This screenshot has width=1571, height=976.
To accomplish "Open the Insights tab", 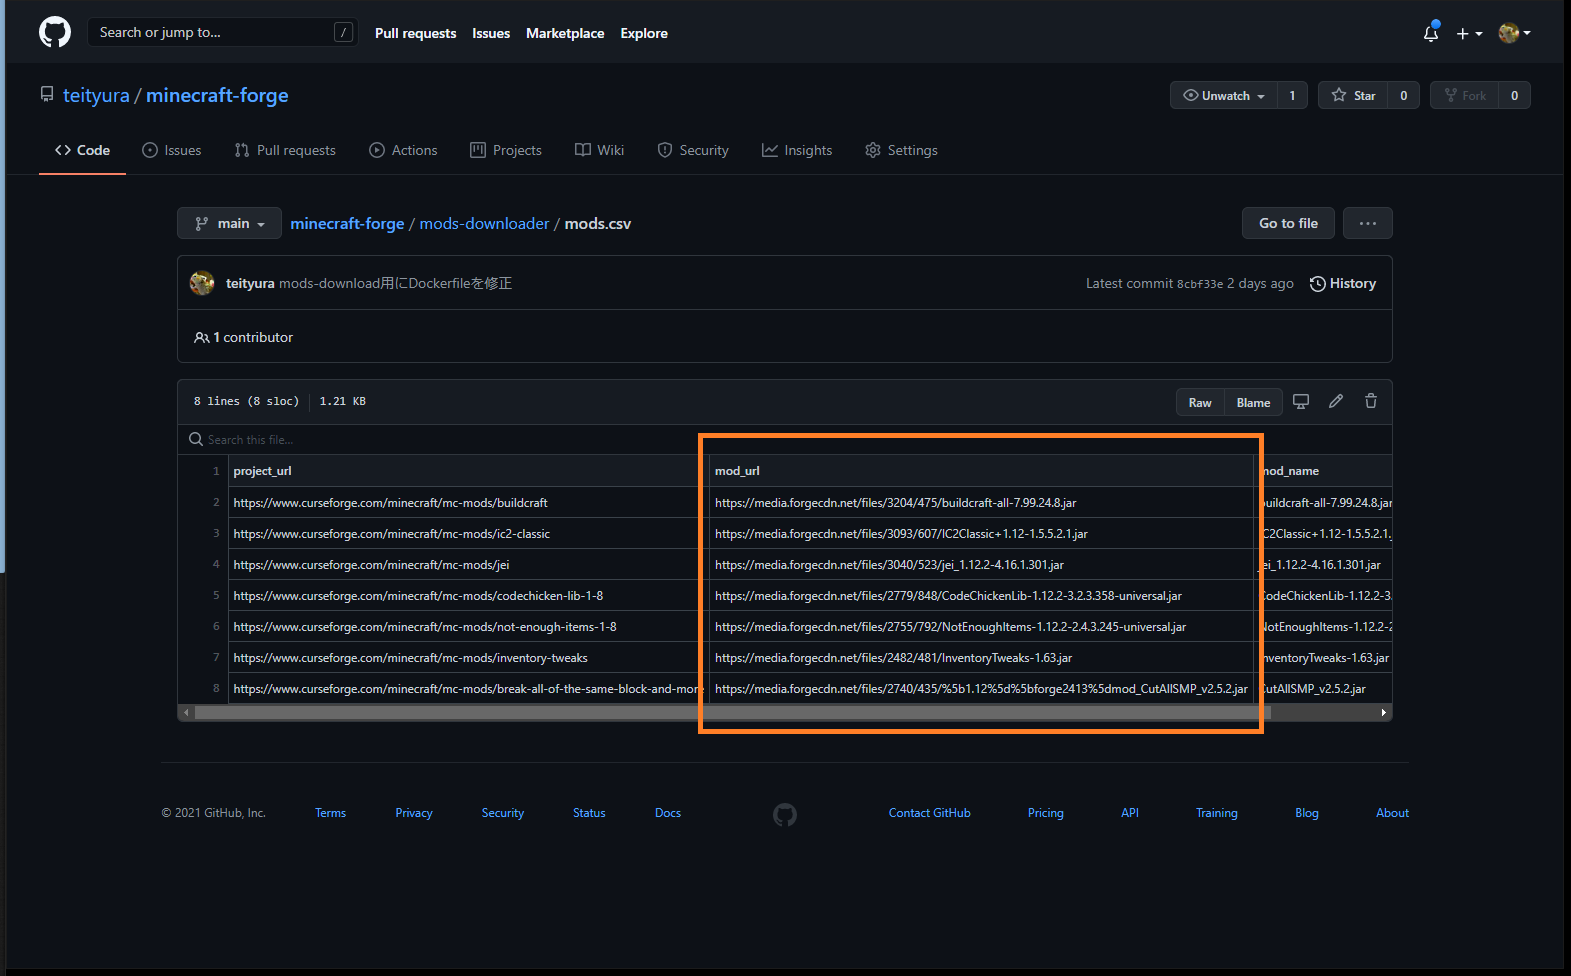I will pos(797,150).
